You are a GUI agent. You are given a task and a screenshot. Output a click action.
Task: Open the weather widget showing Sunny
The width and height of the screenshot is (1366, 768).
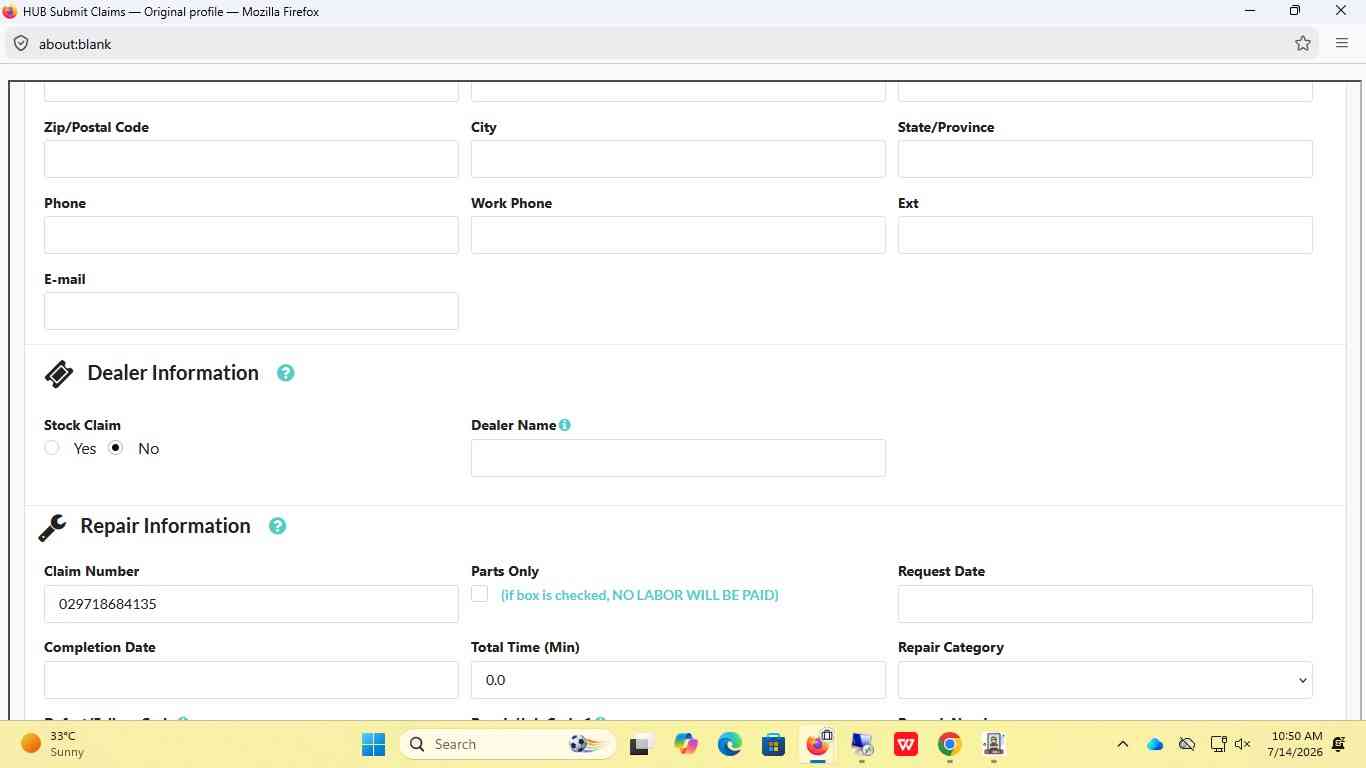[x=55, y=744]
